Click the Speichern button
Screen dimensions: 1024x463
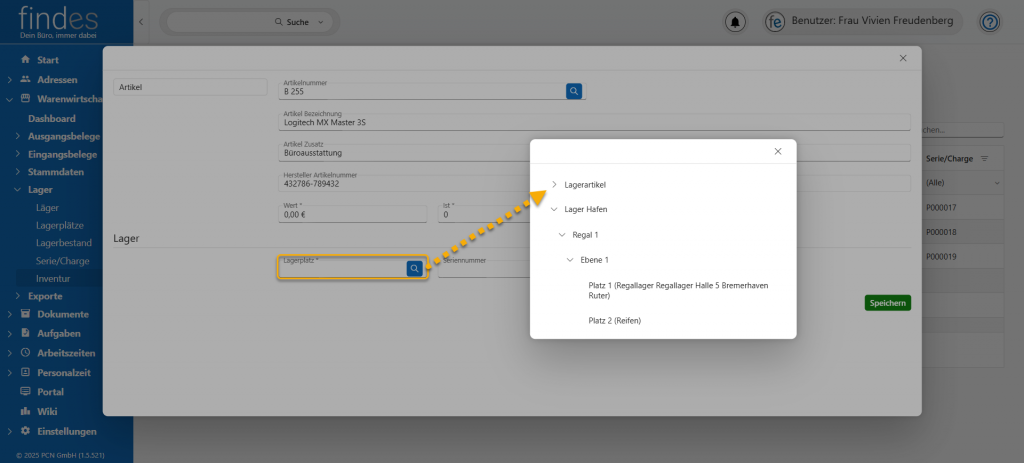click(x=887, y=303)
